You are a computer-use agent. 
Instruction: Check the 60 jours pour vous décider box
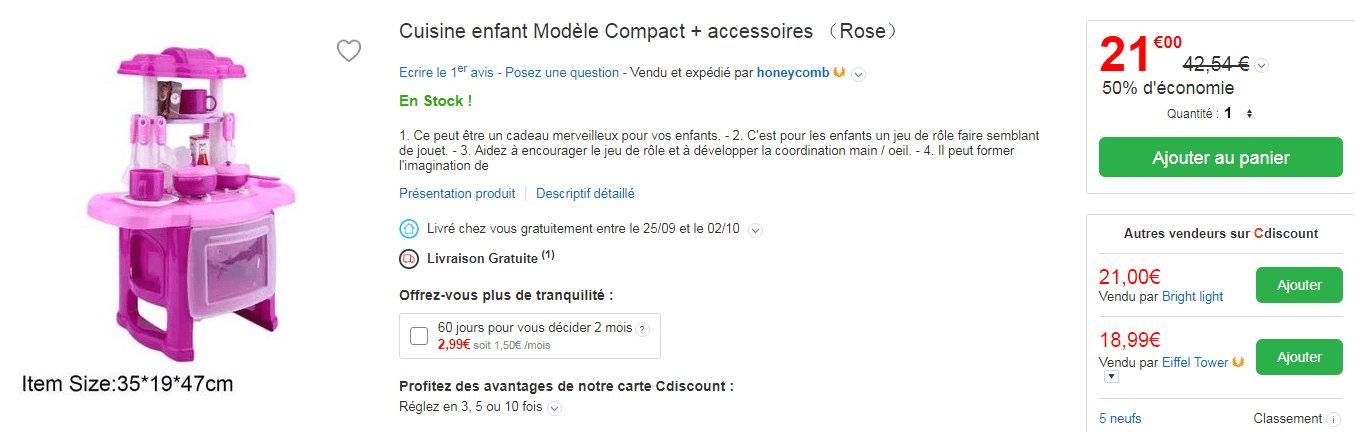pos(419,336)
